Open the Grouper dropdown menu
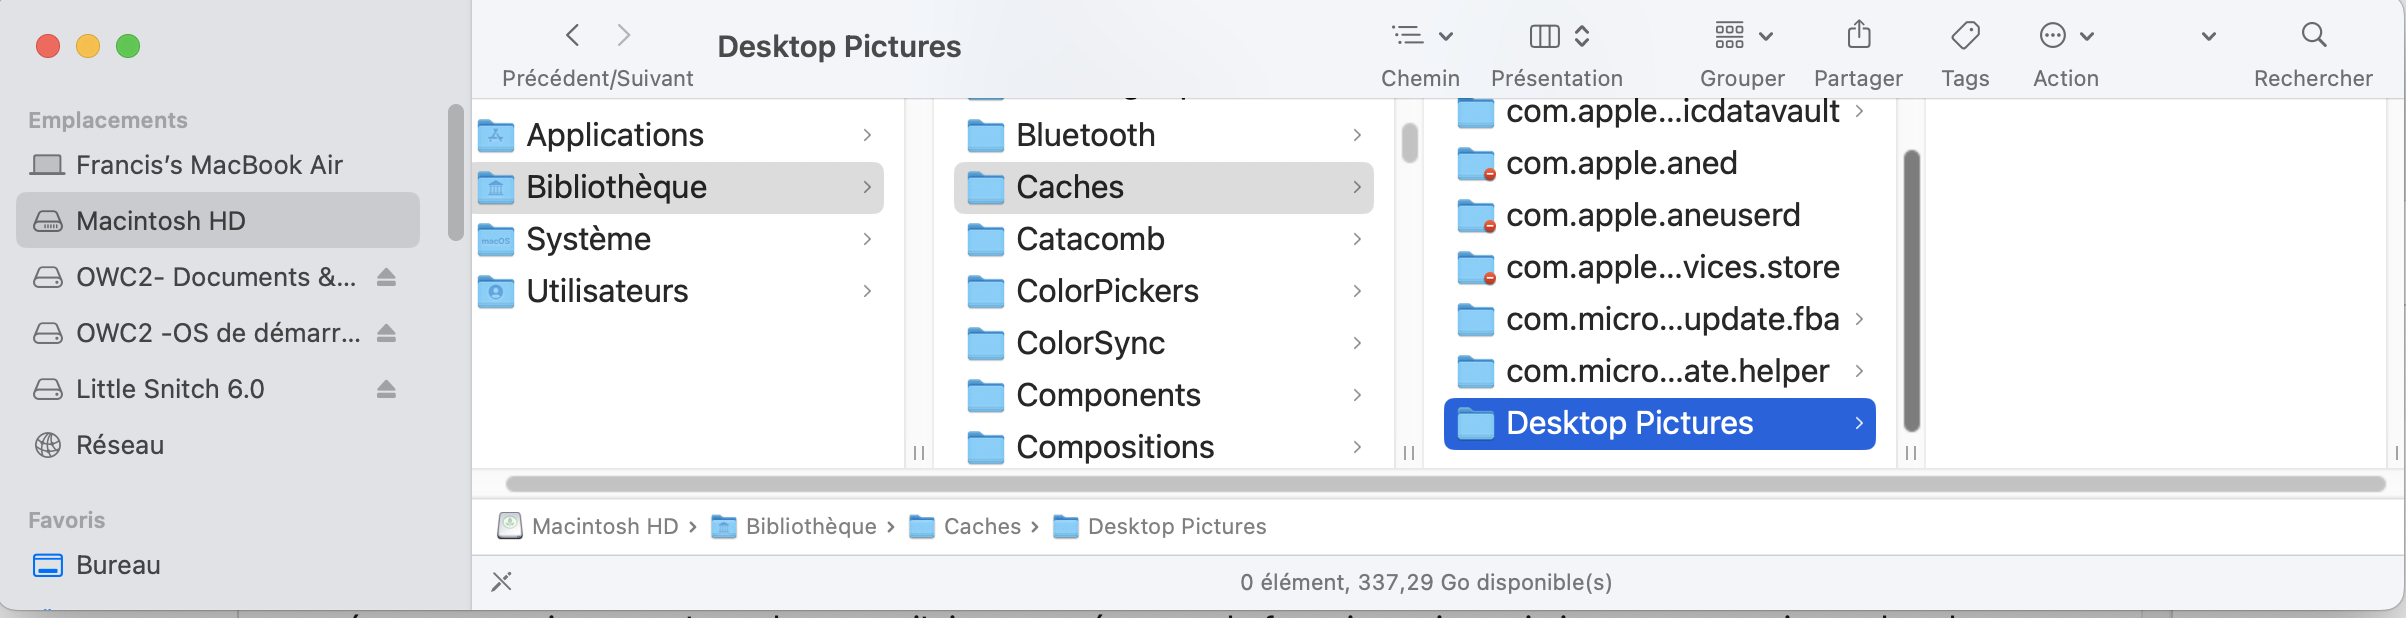 tap(1742, 36)
